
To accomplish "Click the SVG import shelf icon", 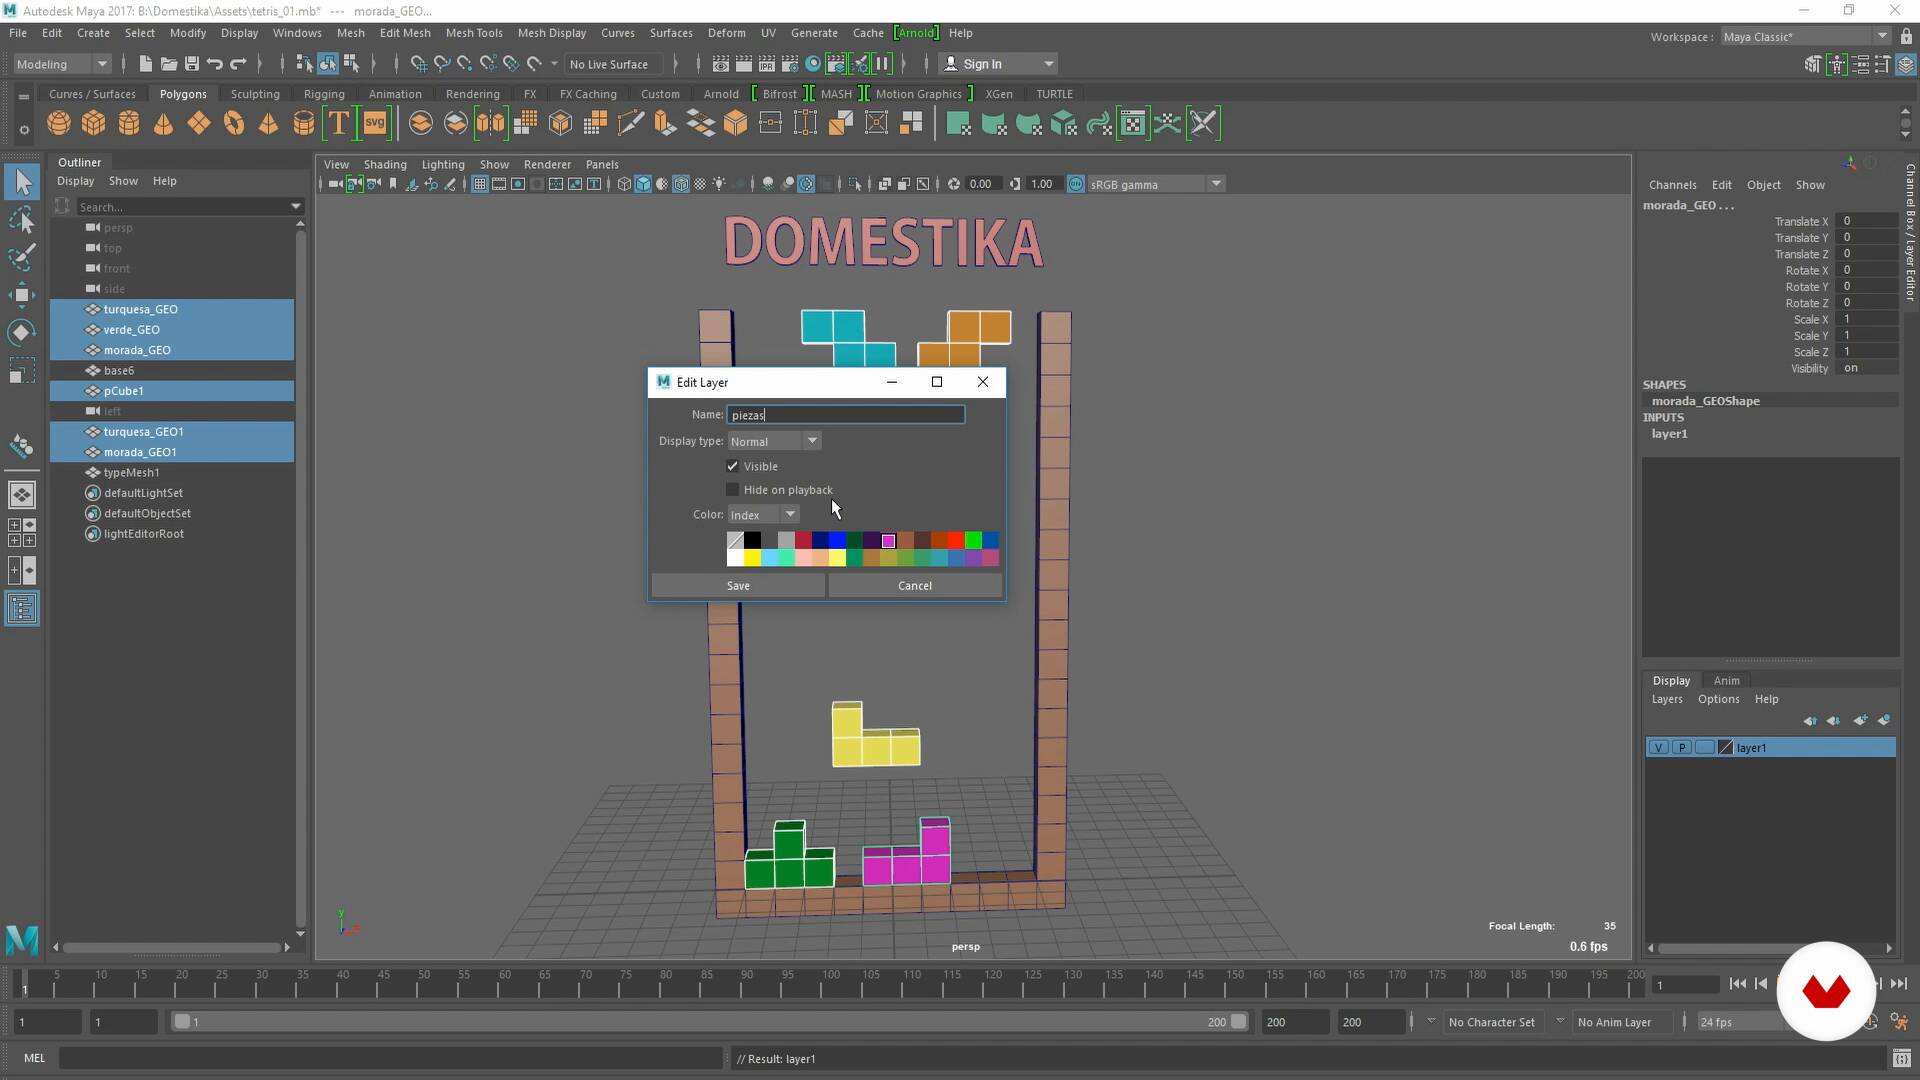I will coord(374,124).
